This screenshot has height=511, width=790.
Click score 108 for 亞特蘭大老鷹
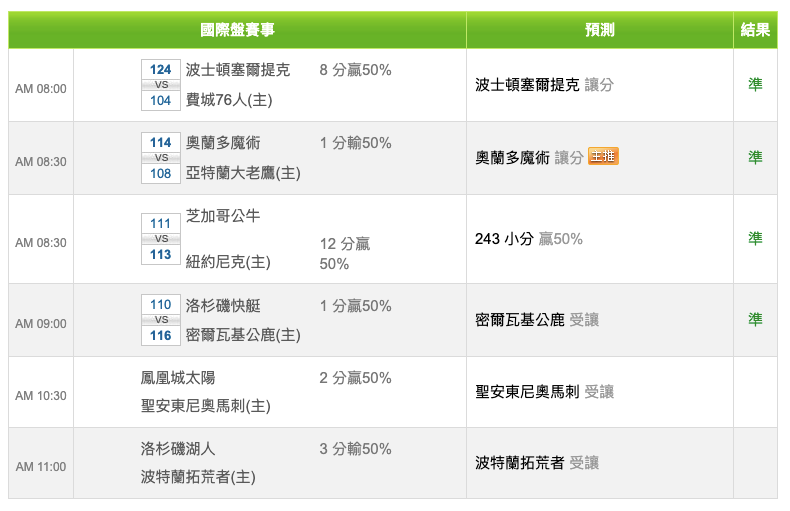(x=161, y=173)
